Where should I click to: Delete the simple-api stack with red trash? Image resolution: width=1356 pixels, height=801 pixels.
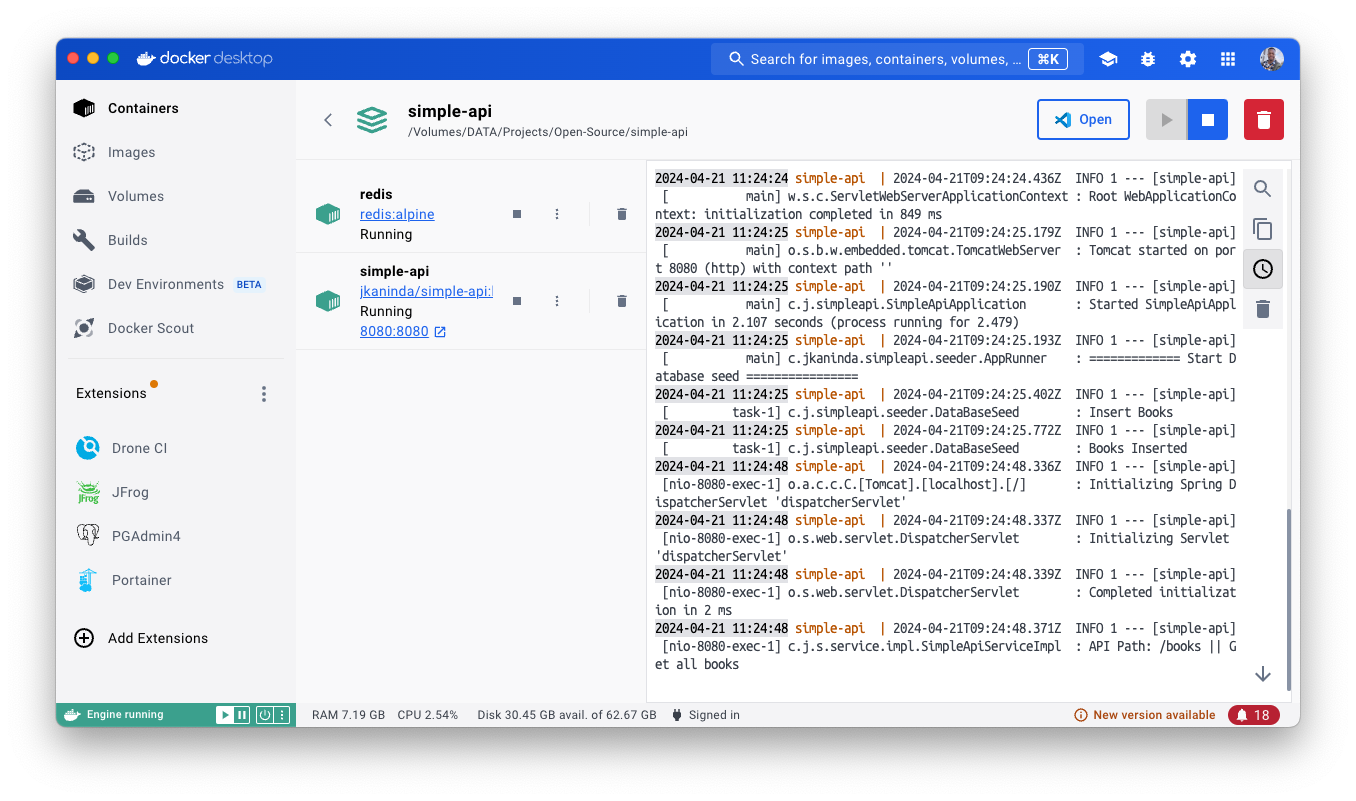[1264, 120]
